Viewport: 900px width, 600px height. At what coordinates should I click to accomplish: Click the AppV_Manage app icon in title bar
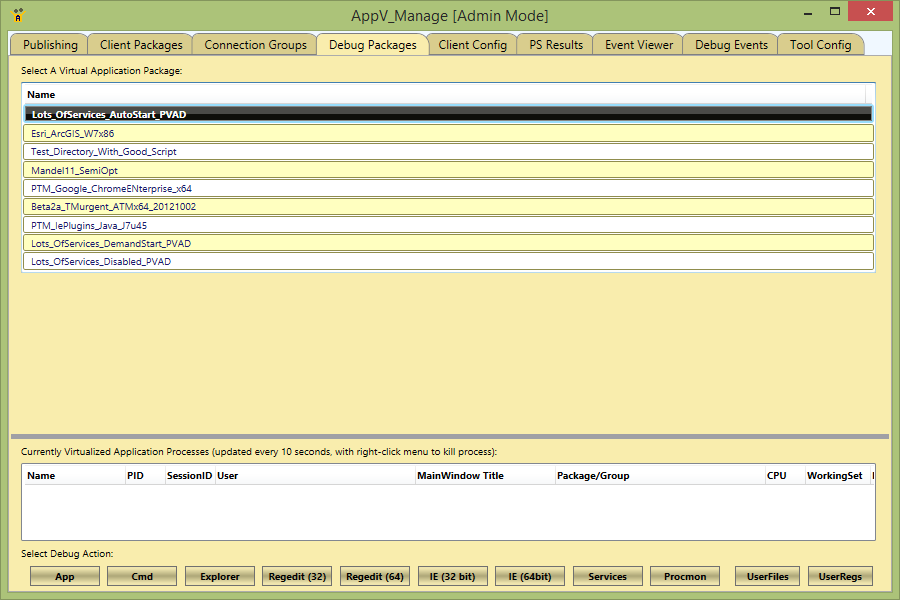pos(17,15)
